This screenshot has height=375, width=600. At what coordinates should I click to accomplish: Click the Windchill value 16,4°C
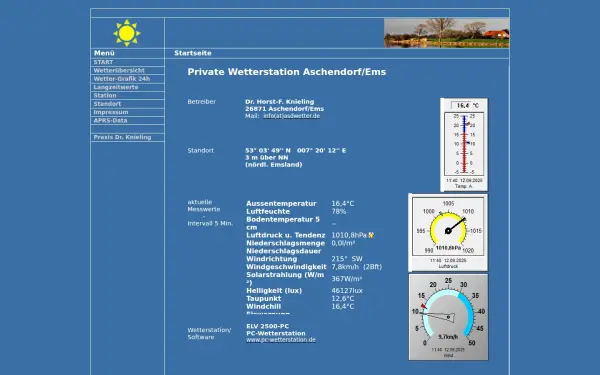(343, 307)
